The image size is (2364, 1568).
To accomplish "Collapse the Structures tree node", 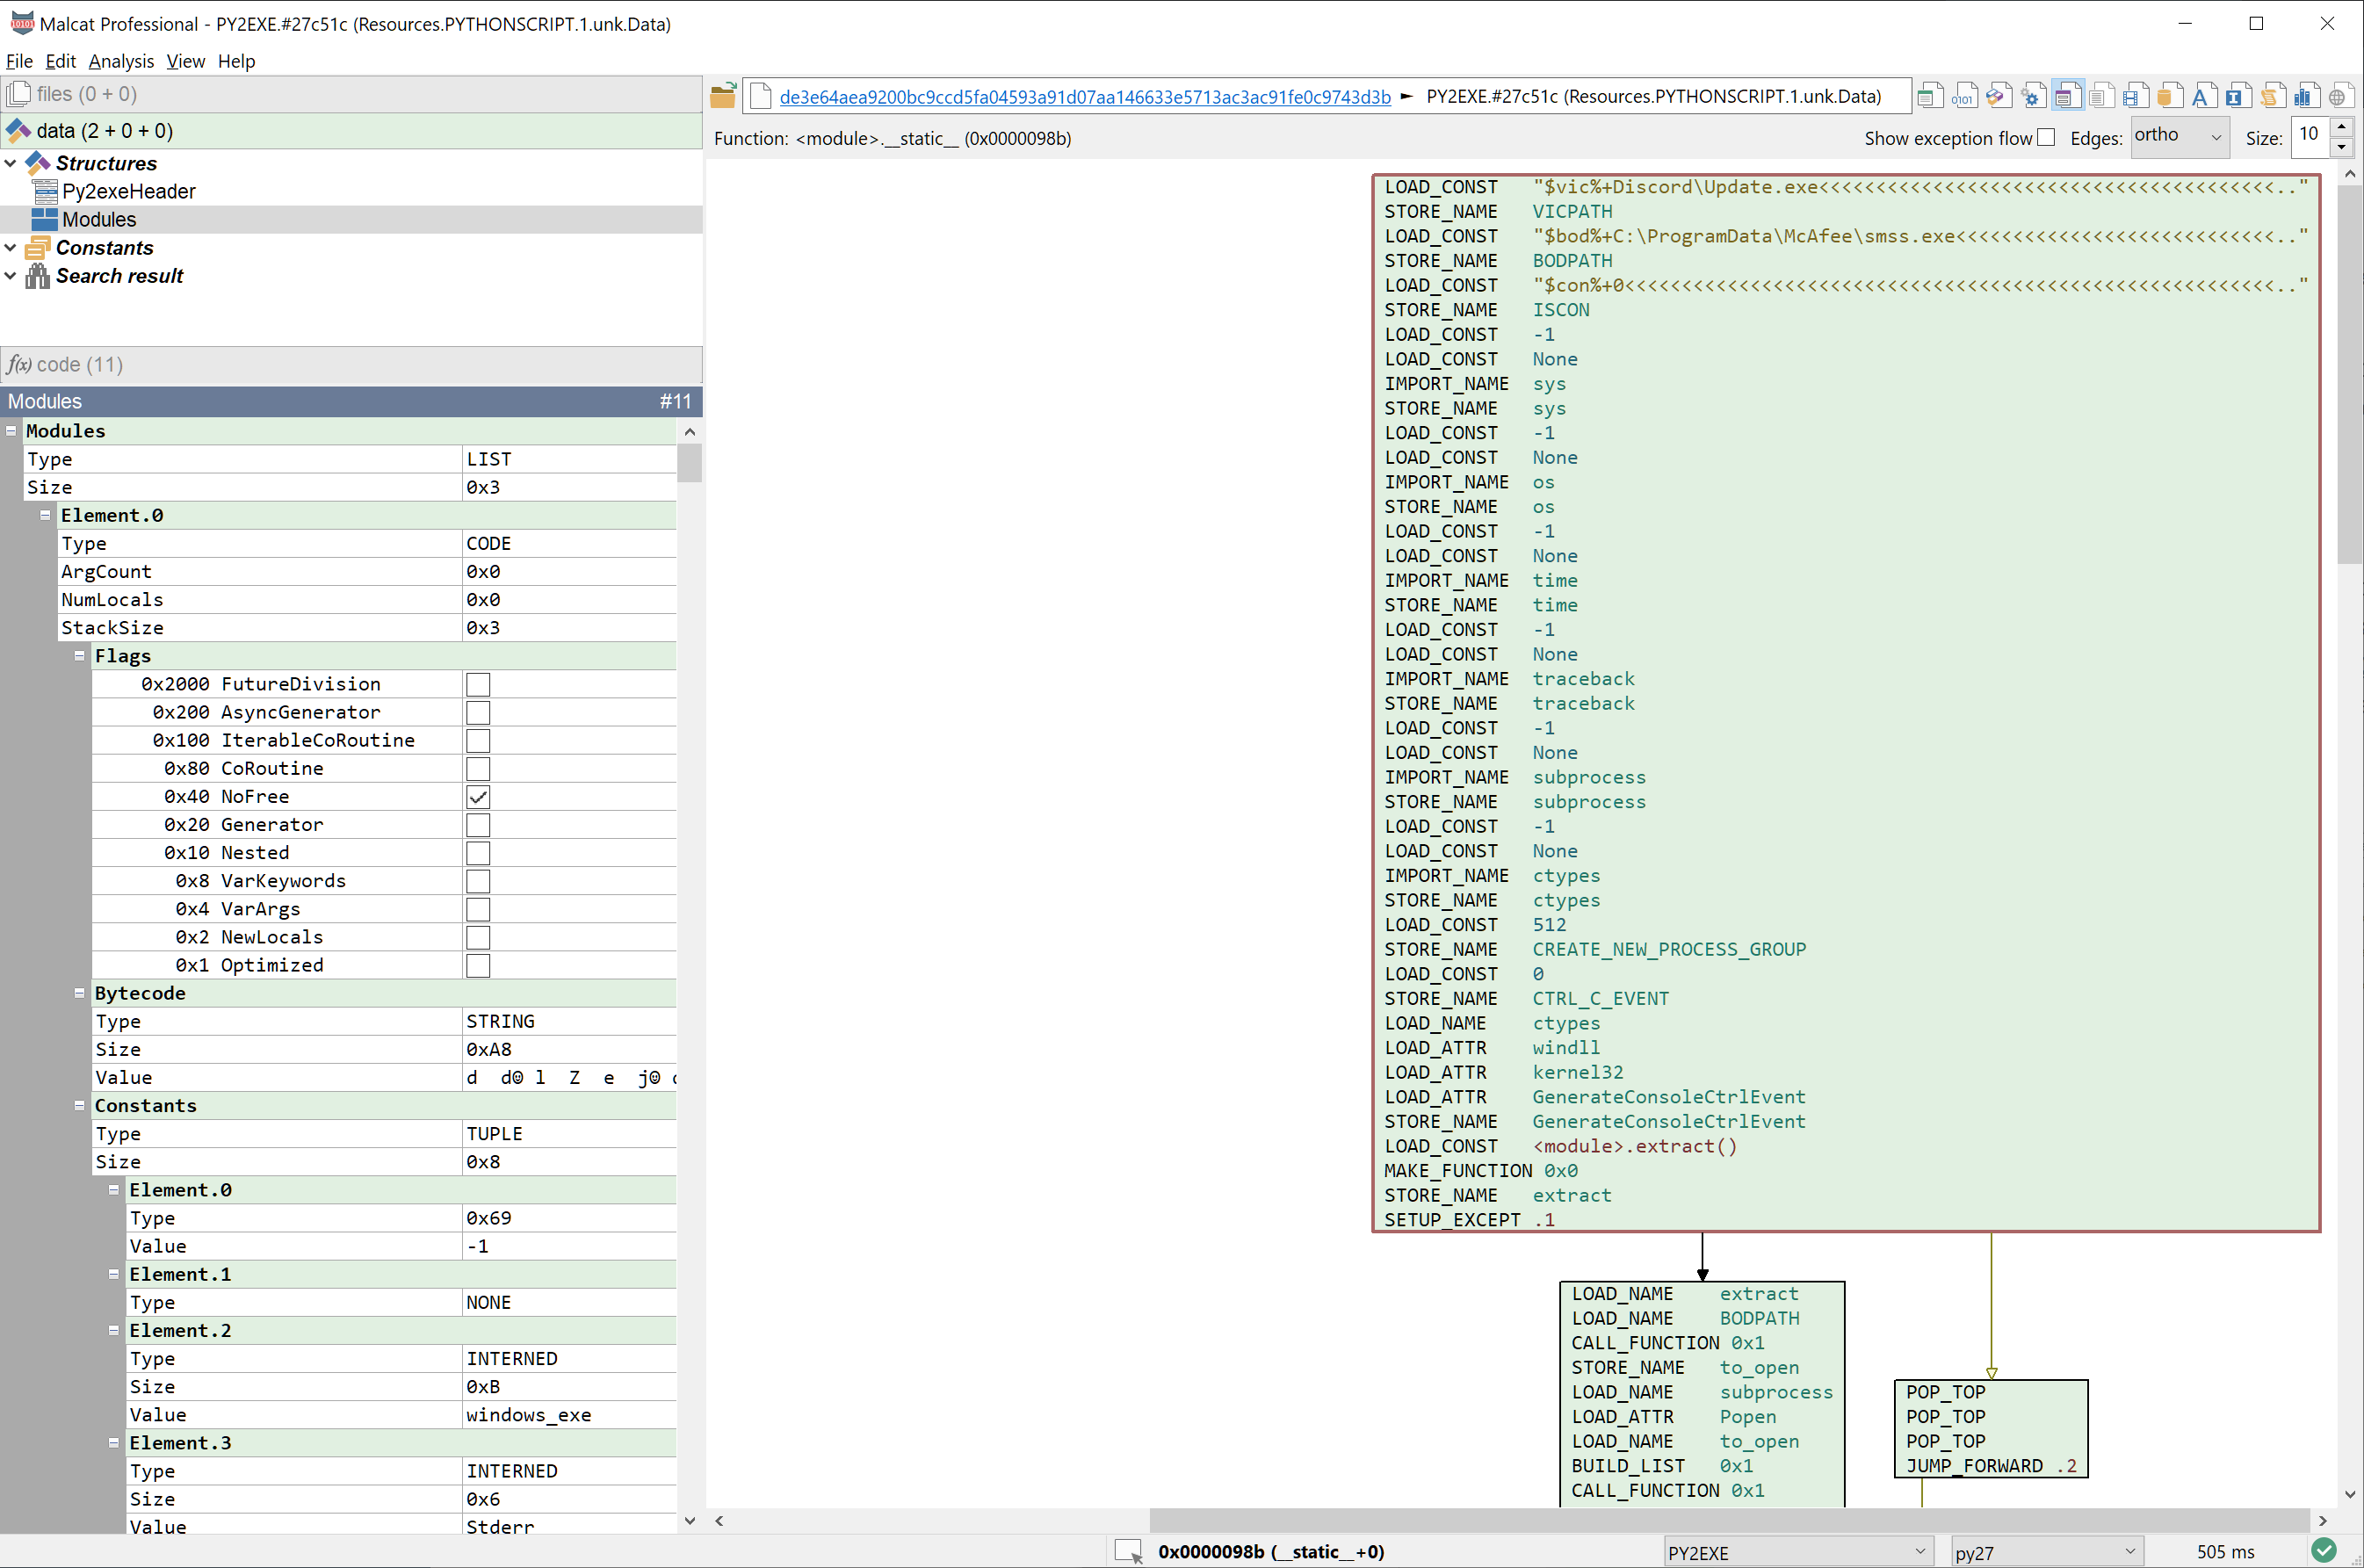I will (x=11, y=162).
